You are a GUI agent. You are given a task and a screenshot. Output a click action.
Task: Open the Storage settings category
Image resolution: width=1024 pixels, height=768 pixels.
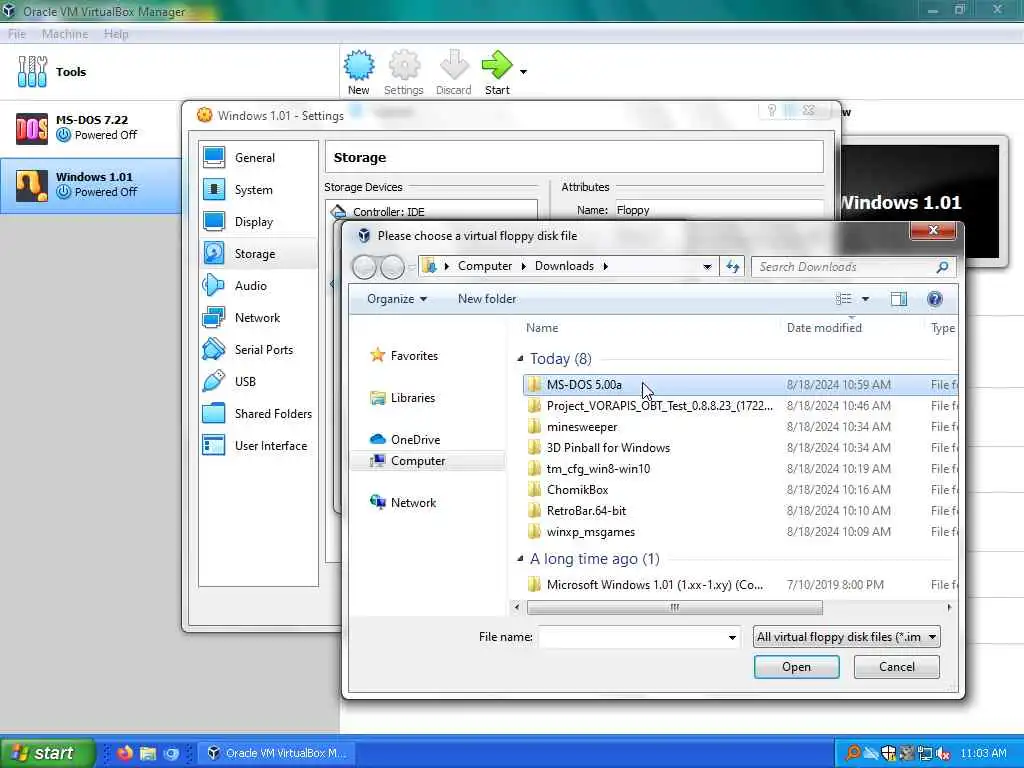pos(259,253)
